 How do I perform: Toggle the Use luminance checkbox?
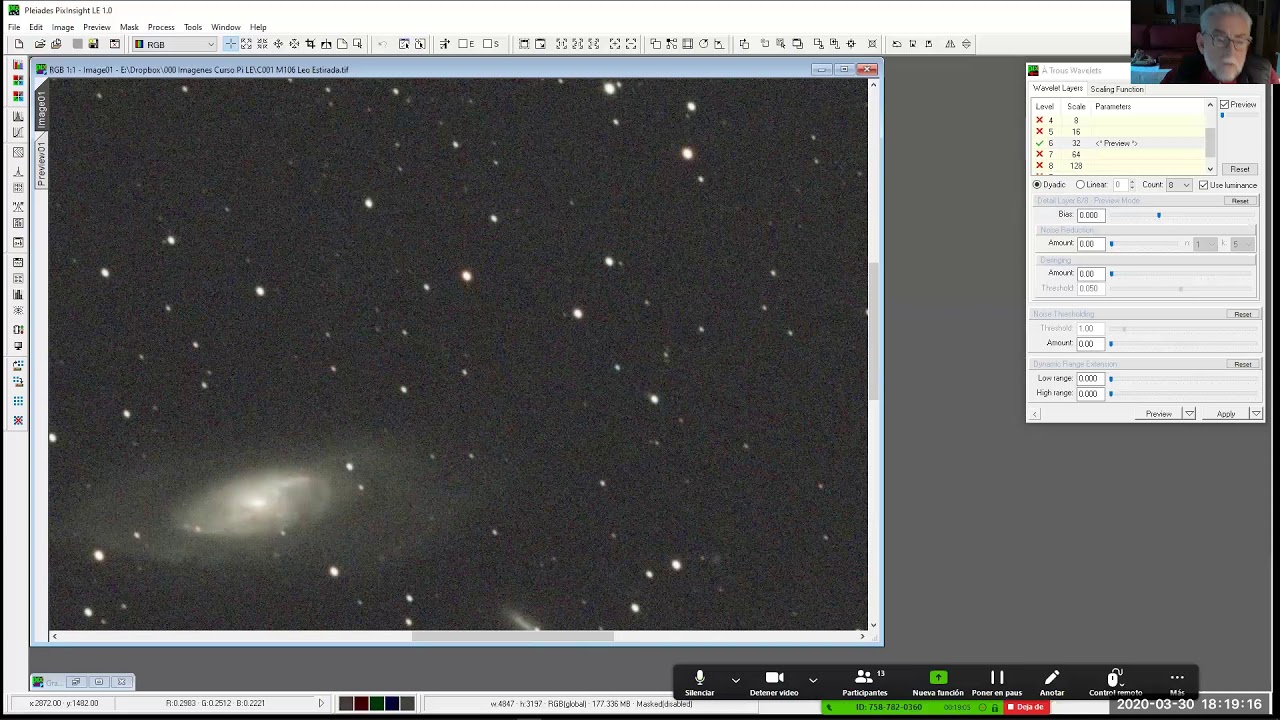(x=1203, y=185)
